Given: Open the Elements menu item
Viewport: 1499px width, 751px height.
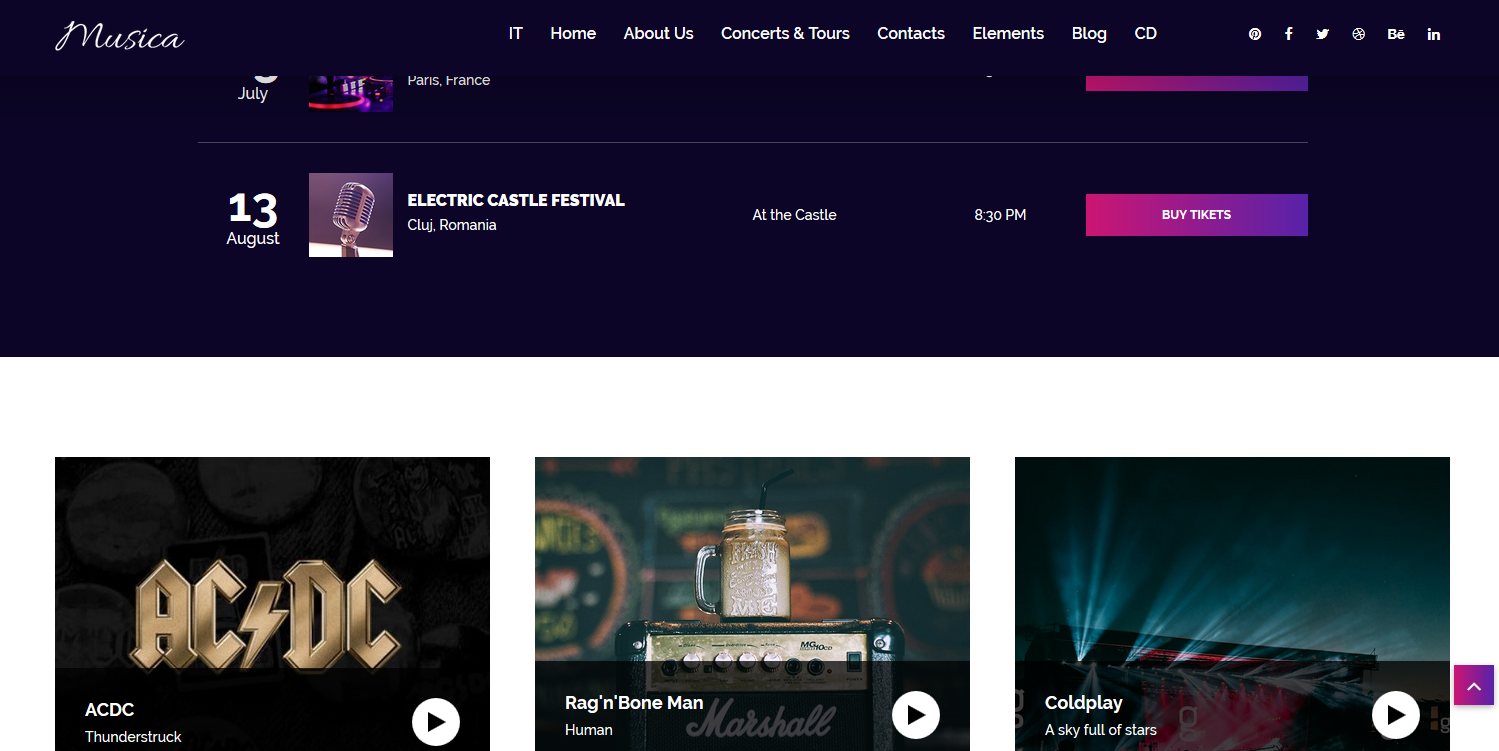Looking at the screenshot, I should (1008, 34).
